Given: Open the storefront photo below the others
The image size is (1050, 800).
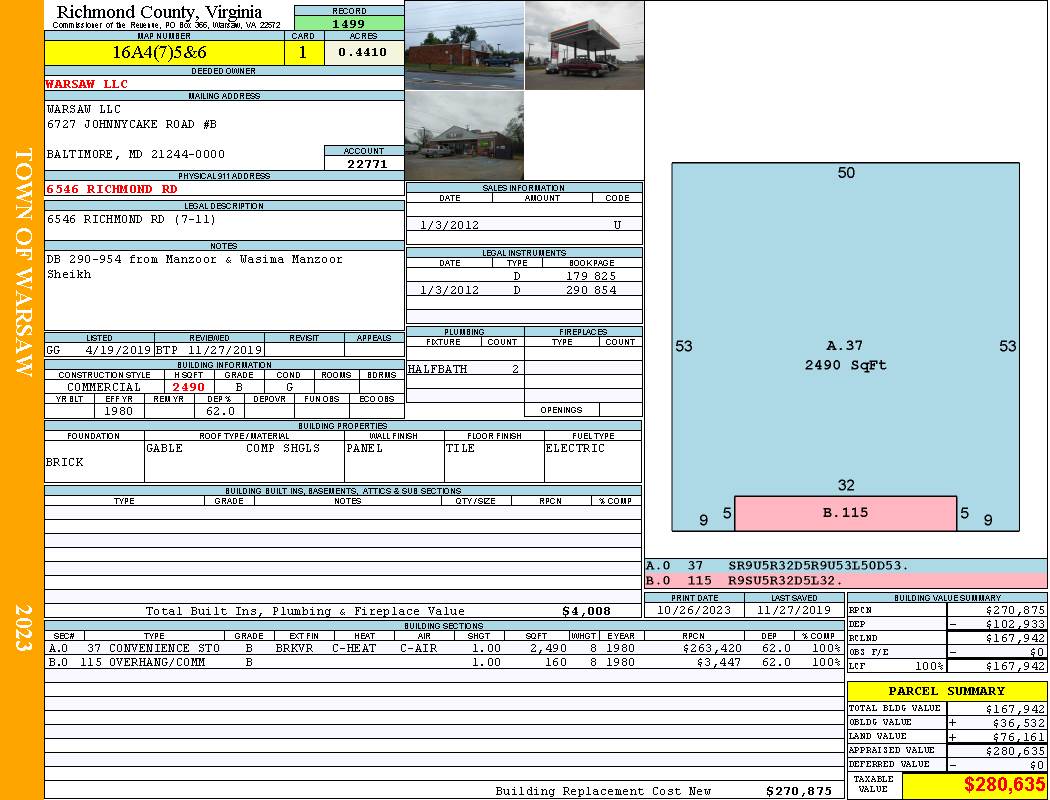Looking at the screenshot, I should tap(464, 136).
